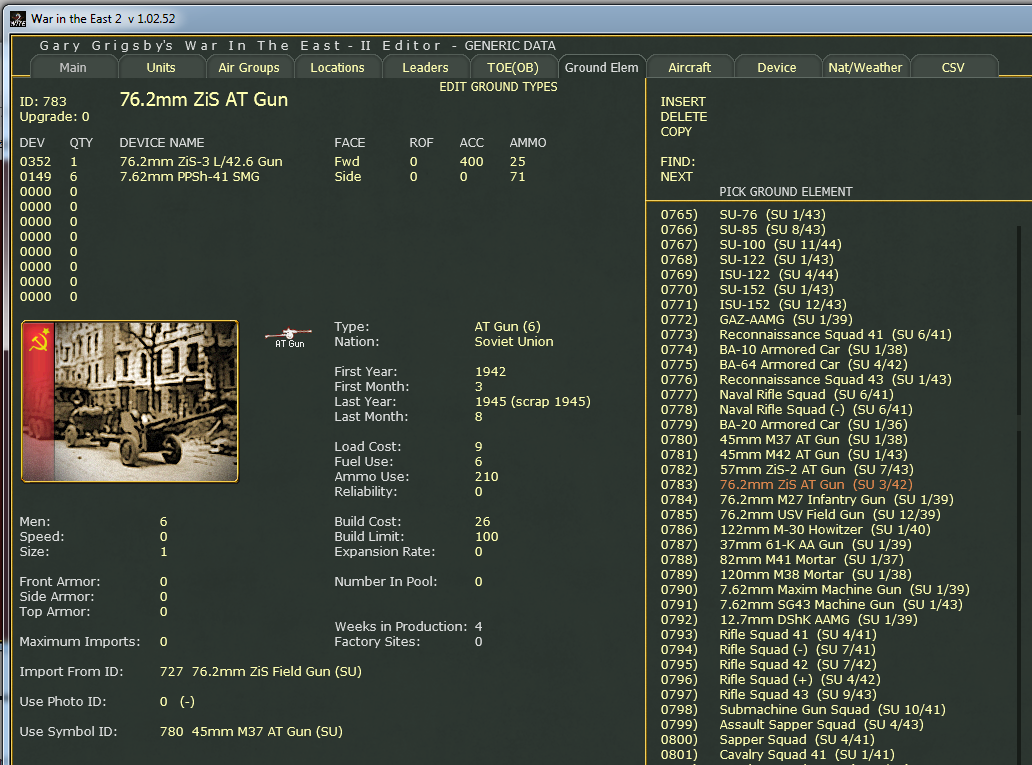Select 37mm 61-K AA Gun entry
This screenshot has width=1032, height=765.
tap(815, 545)
